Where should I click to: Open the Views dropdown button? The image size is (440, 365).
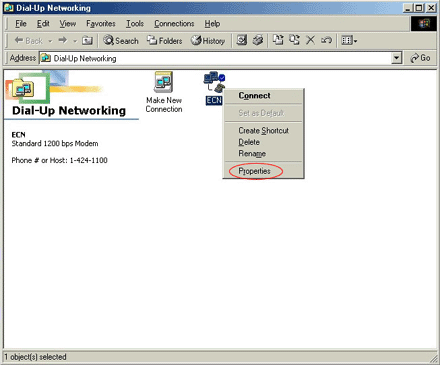coord(349,41)
